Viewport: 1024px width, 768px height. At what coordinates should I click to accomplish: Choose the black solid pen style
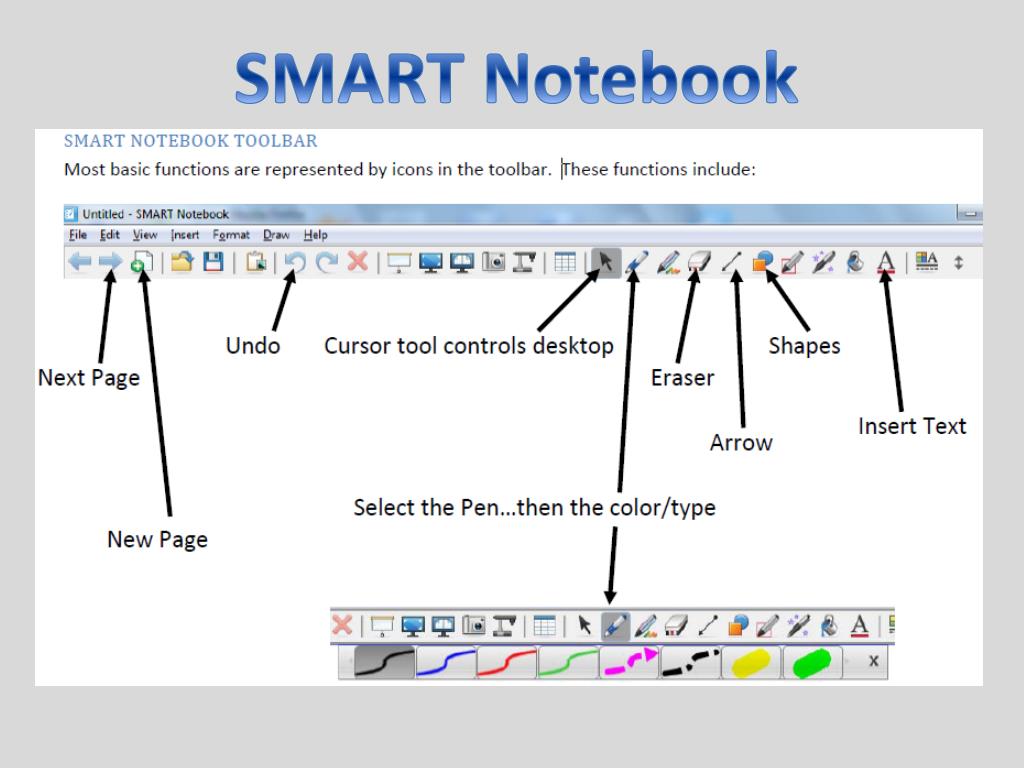tap(384, 662)
